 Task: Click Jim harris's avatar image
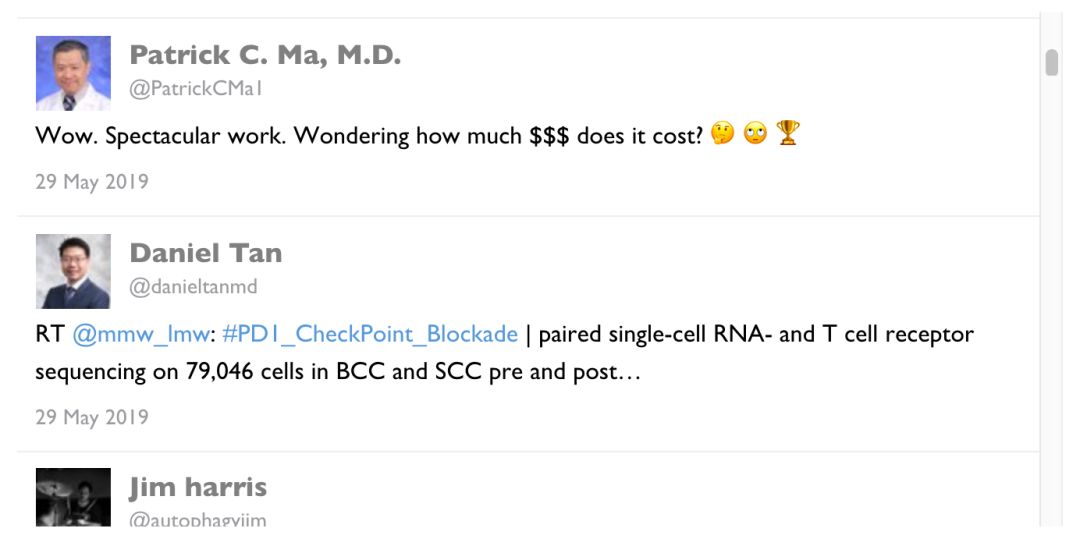pos(73,498)
